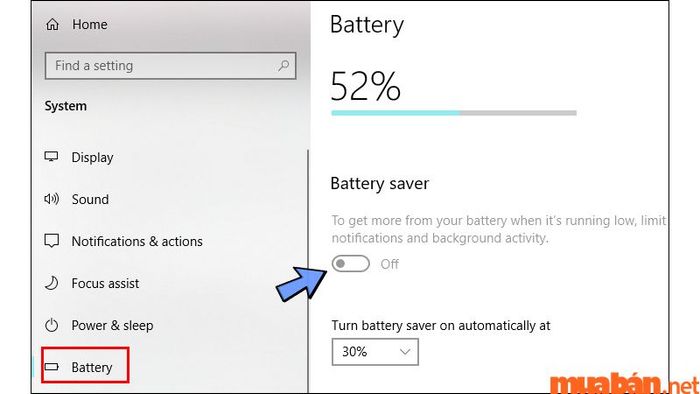The image size is (700, 394).
Task: Select the Sound speaker icon
Action: (51, 199)
